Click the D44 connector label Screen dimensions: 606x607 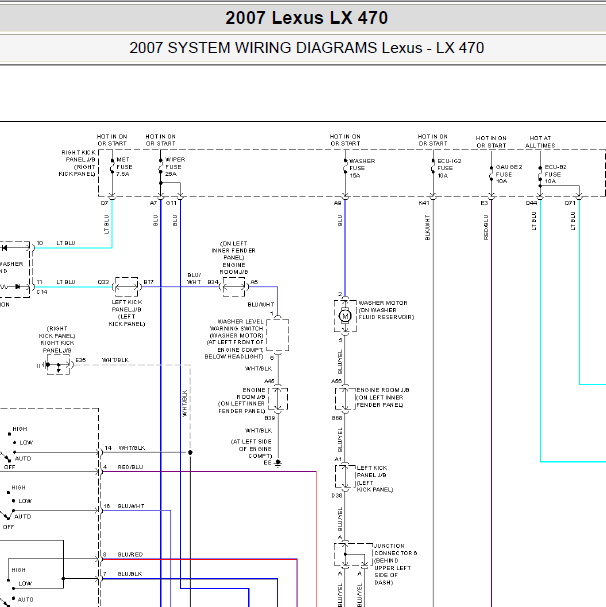(x=531, y=203)
